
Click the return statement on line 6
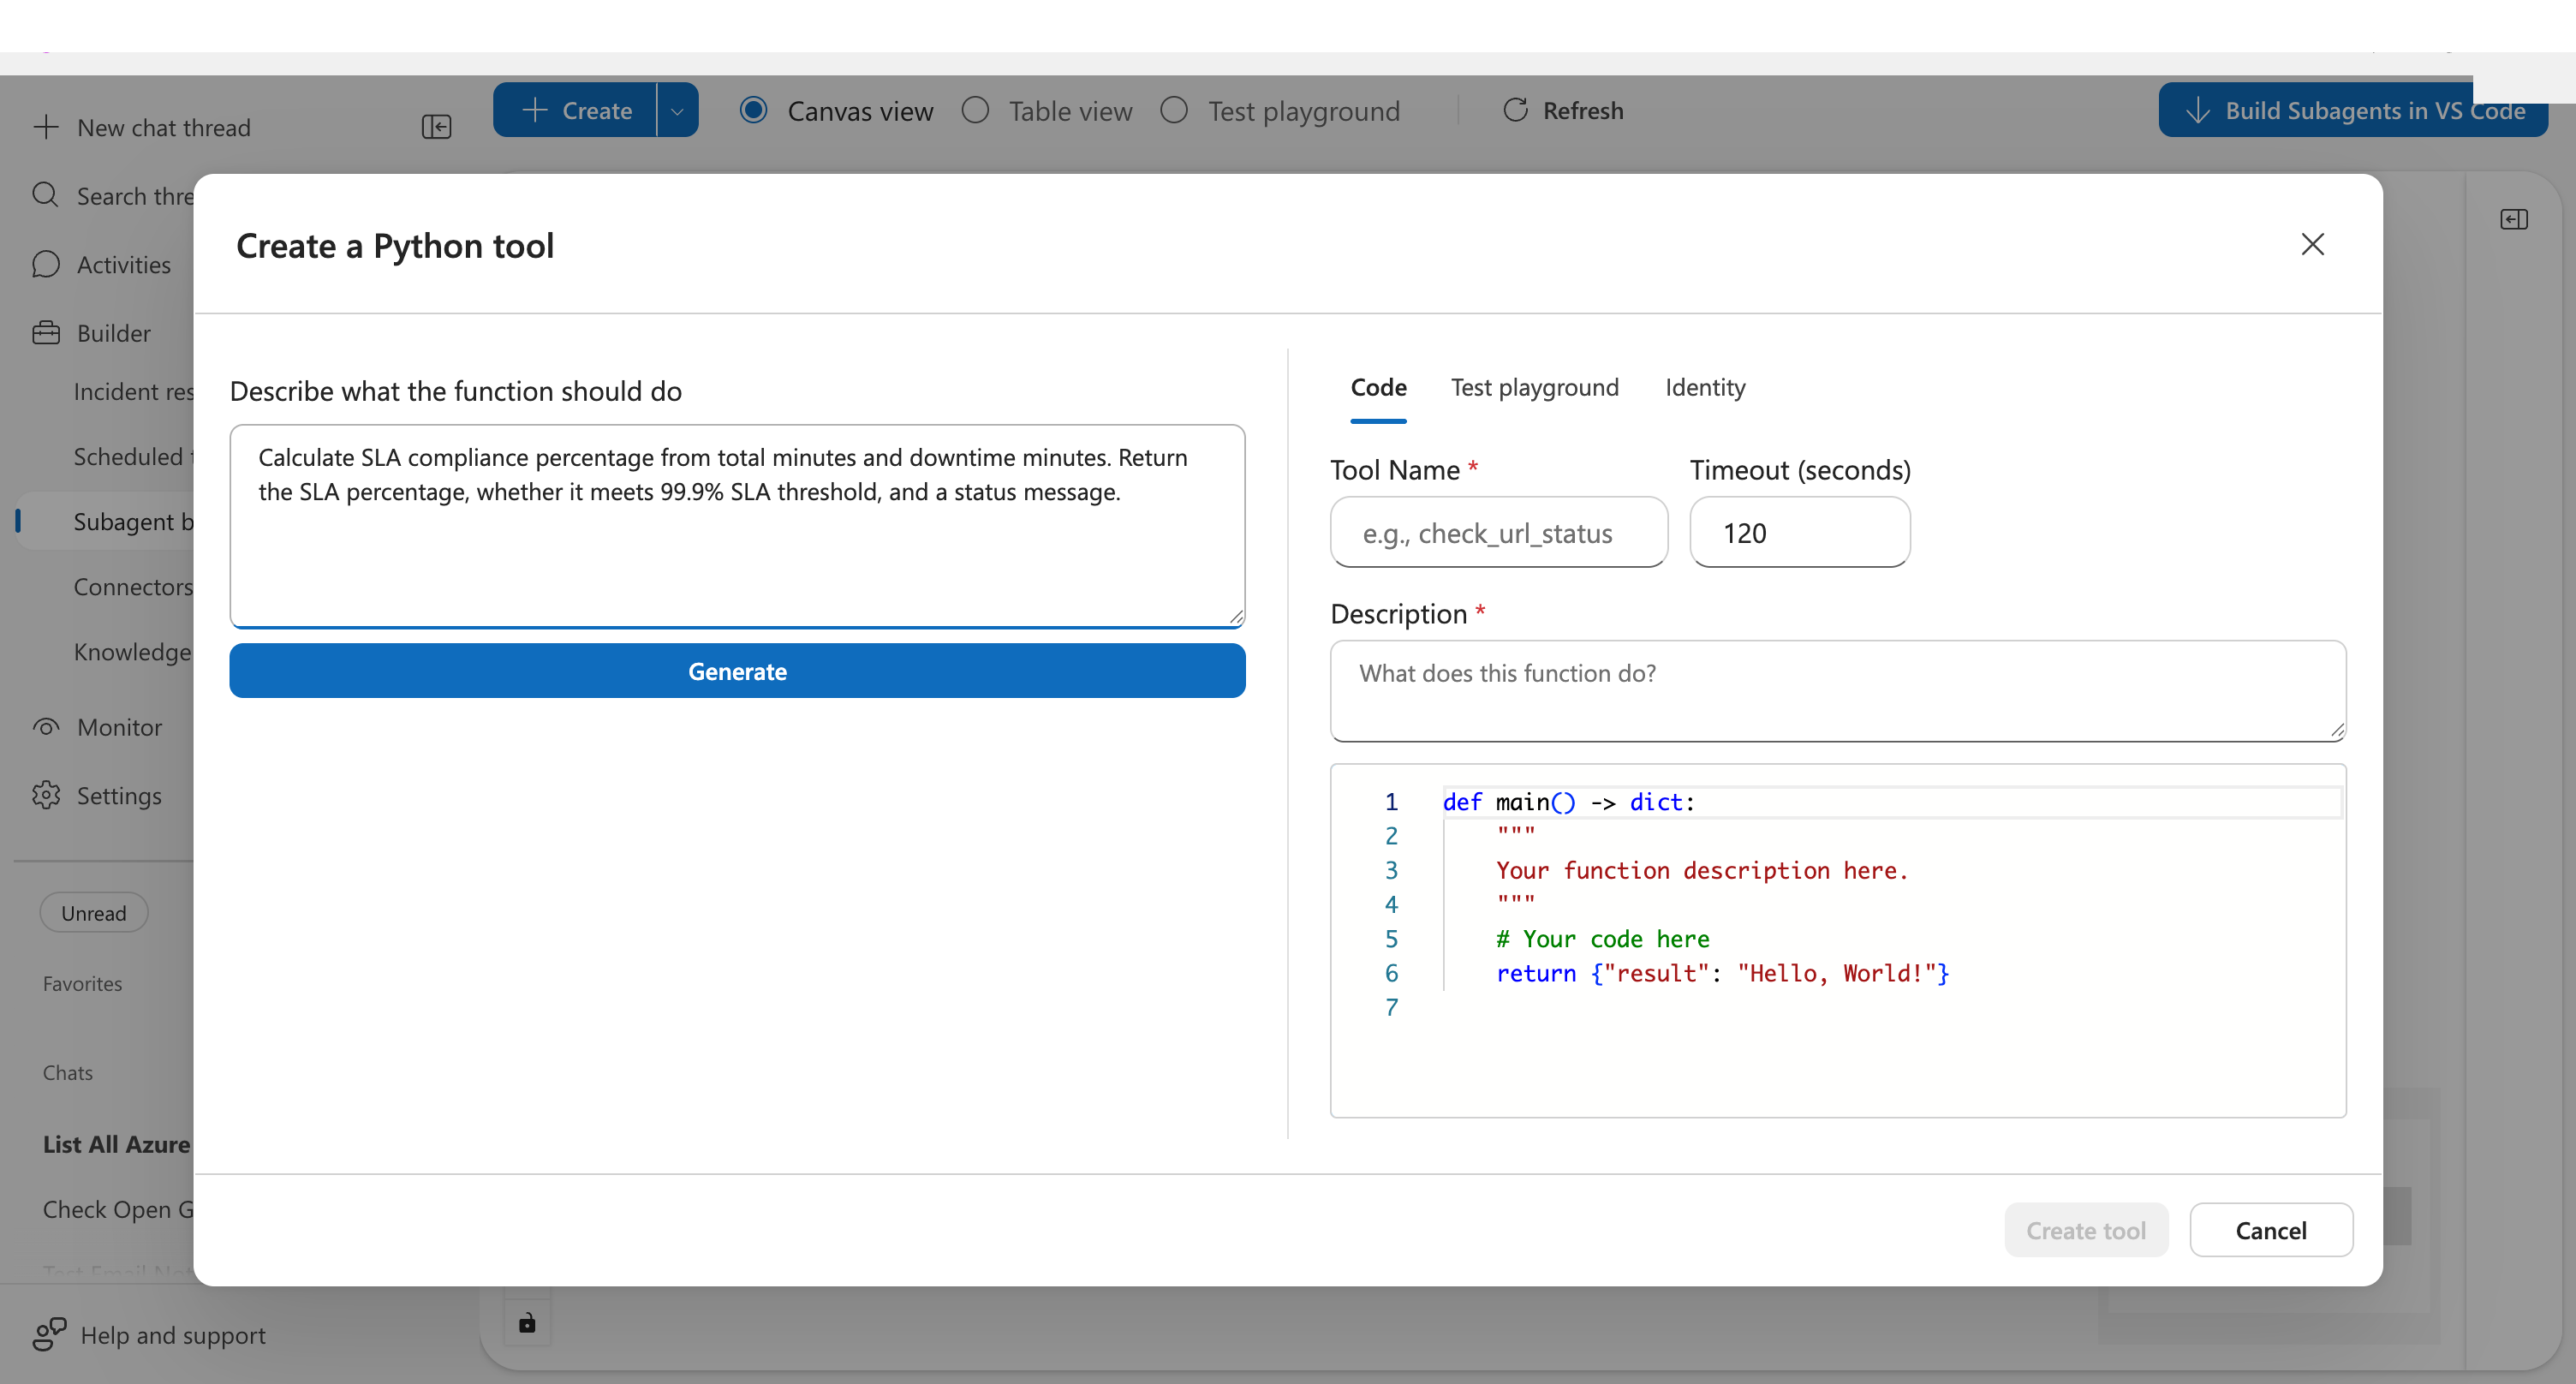point(1722,973)
